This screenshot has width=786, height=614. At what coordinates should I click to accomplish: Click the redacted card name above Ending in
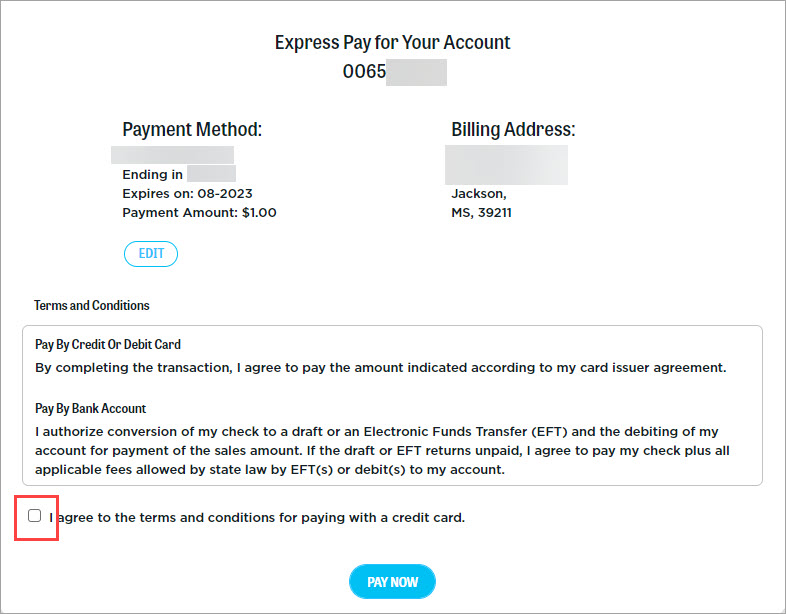[x=173, y=154]
